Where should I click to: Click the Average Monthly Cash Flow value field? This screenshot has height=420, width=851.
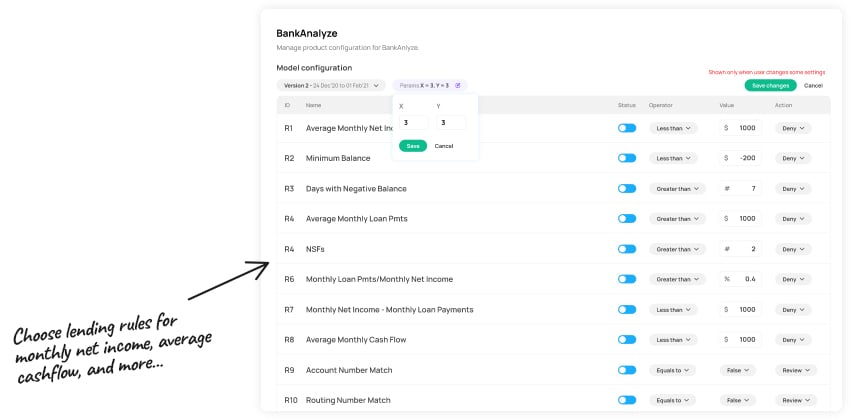(x=740, y=340)
